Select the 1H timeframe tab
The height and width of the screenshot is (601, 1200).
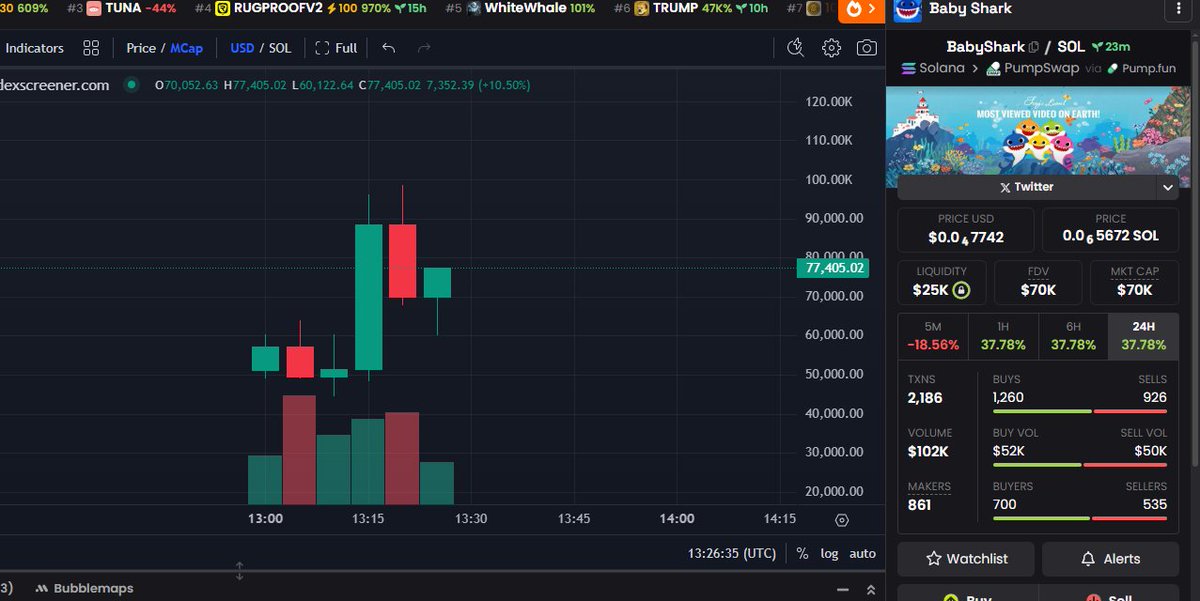point(1003,336)
